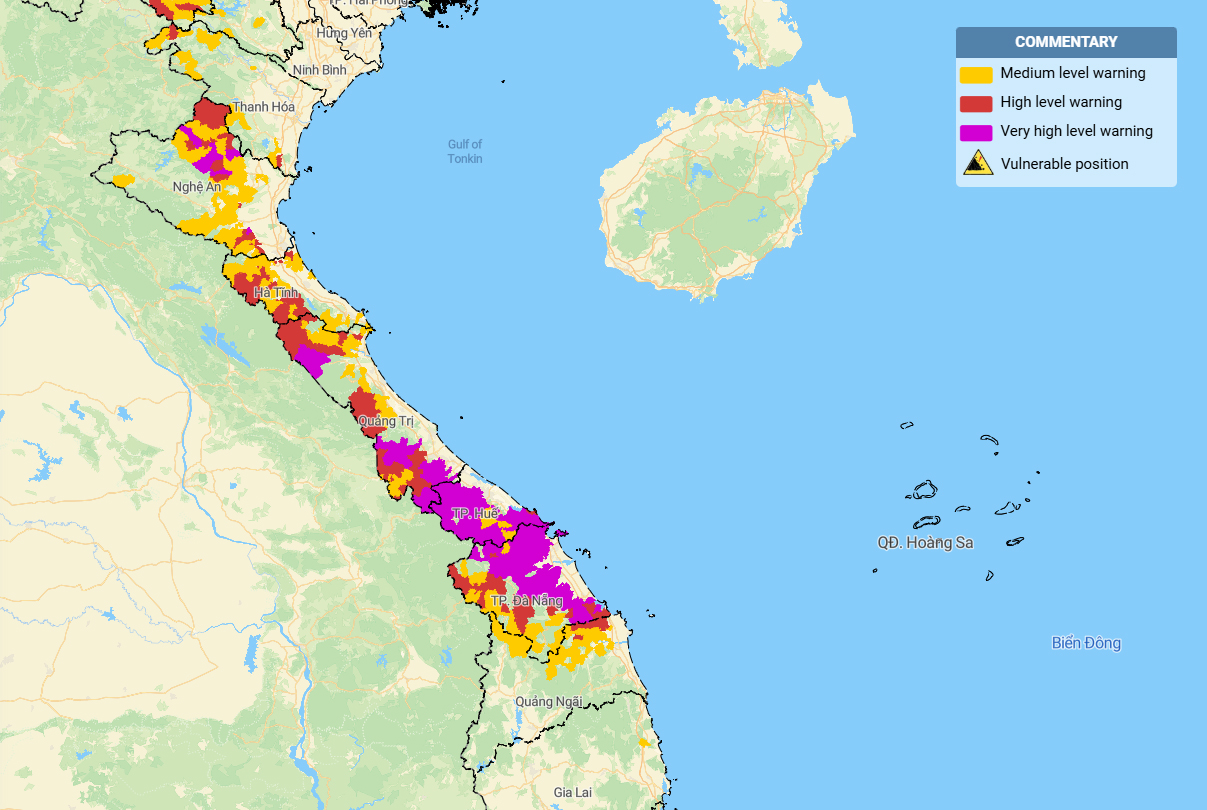Pick the magenta Very high level warning swatch
The width and height of the screenshot is (1207, 810).
[x=976, y=132]
